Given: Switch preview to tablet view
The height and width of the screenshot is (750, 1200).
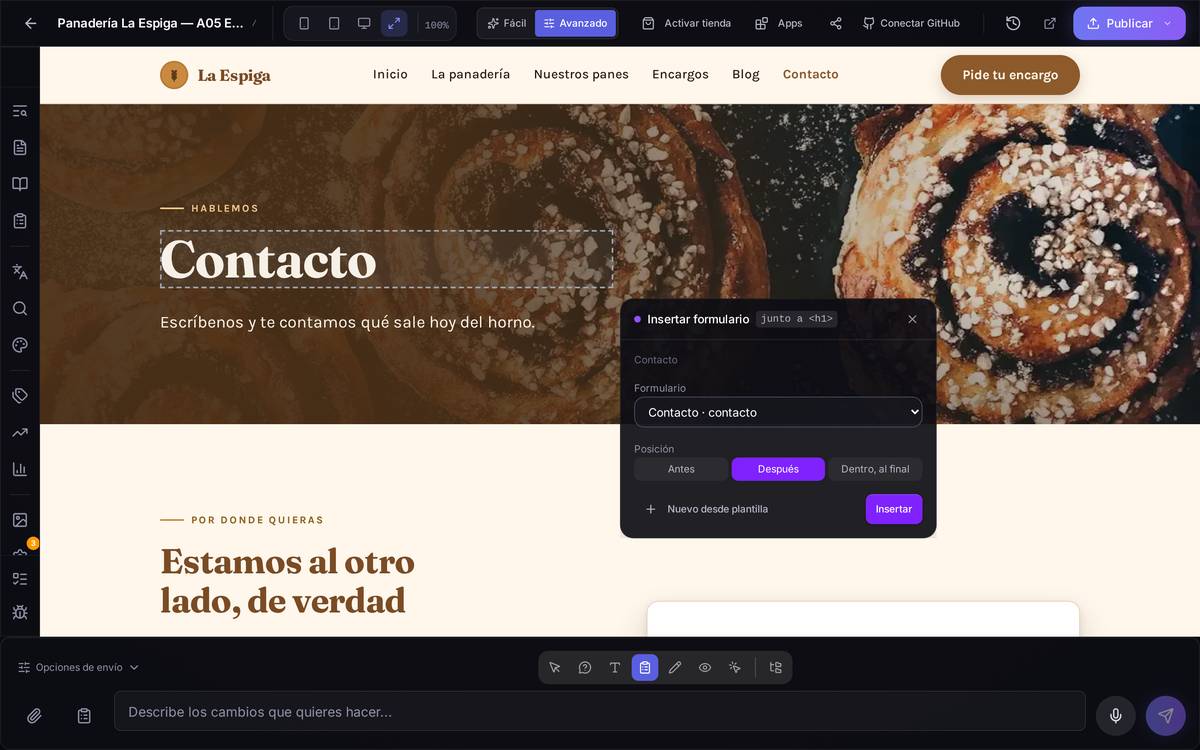Looking at the screenshot, I should click(334, 23).
